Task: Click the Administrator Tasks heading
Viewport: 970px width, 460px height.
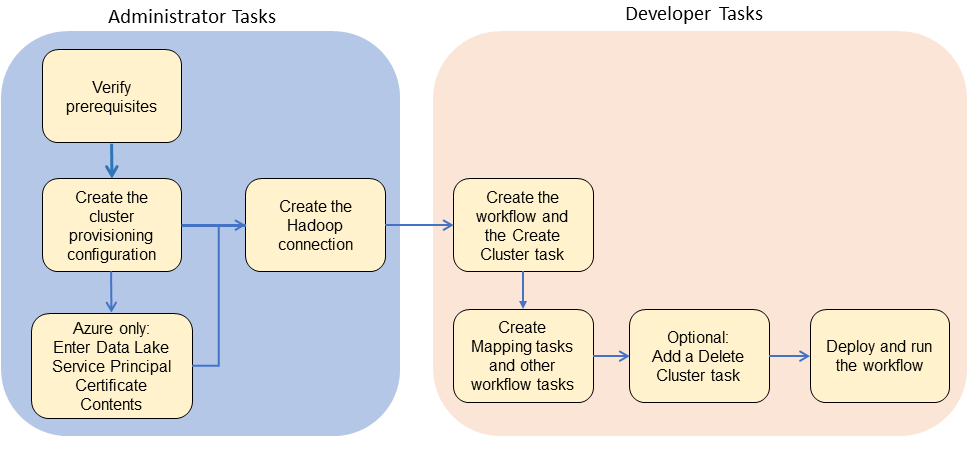Action: (191, 17)
